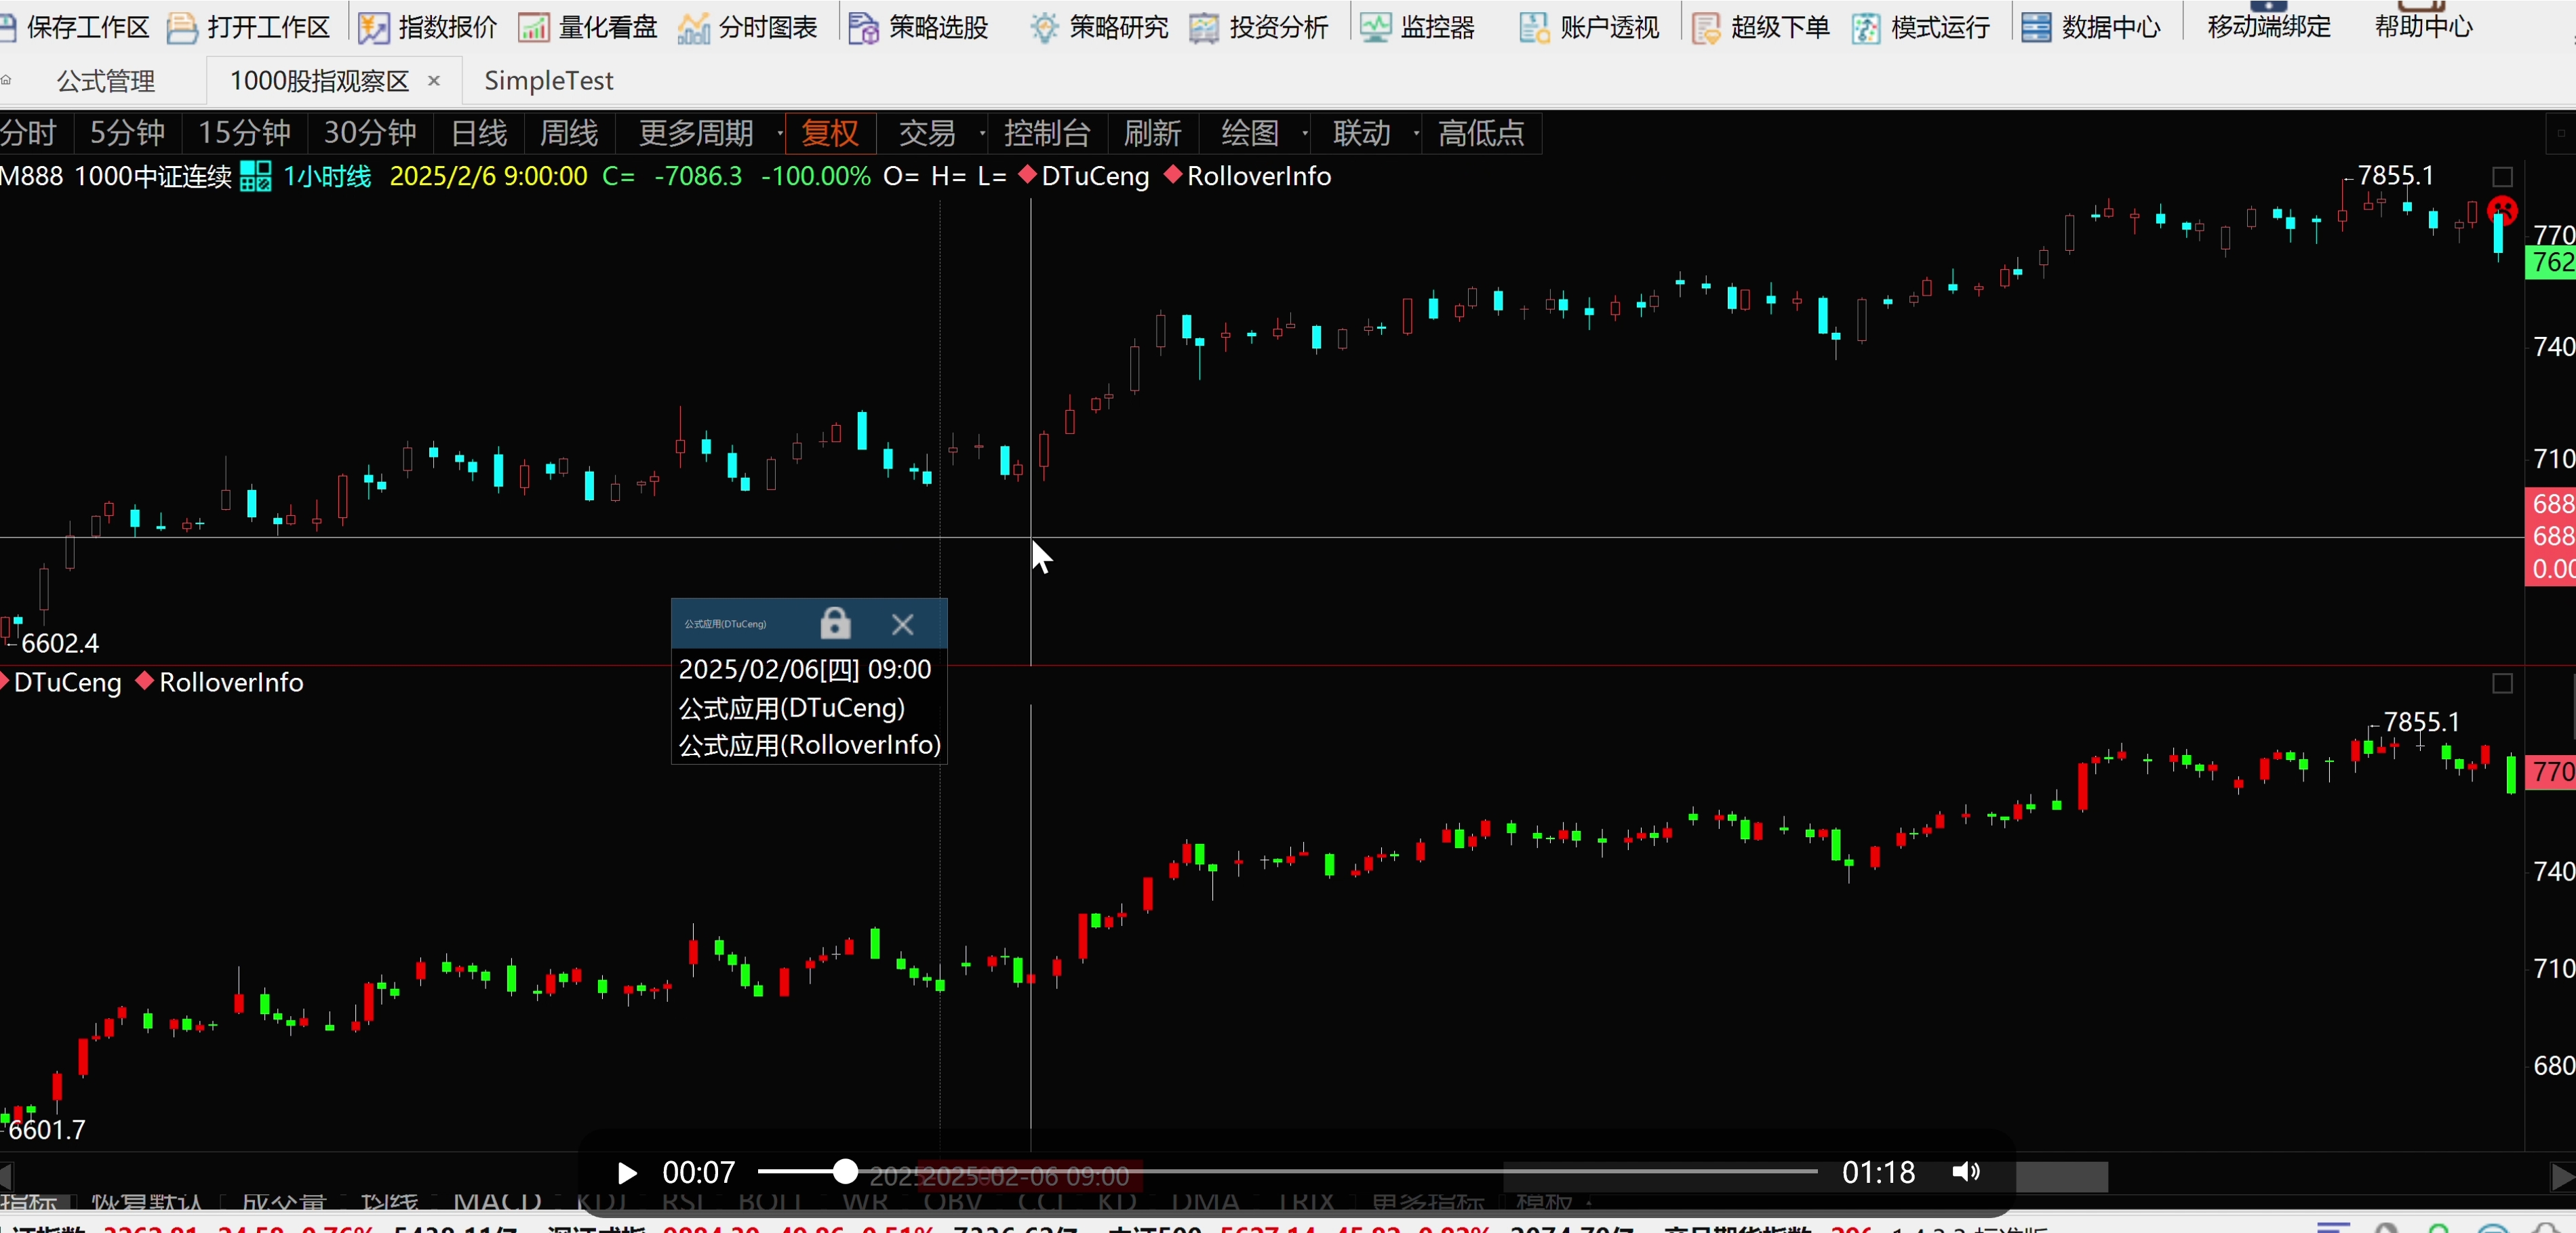Screen dimensions: 2576x1233
Task: Click red diamond before RolloverInfo in lower pane
Action: coord(145,681)
